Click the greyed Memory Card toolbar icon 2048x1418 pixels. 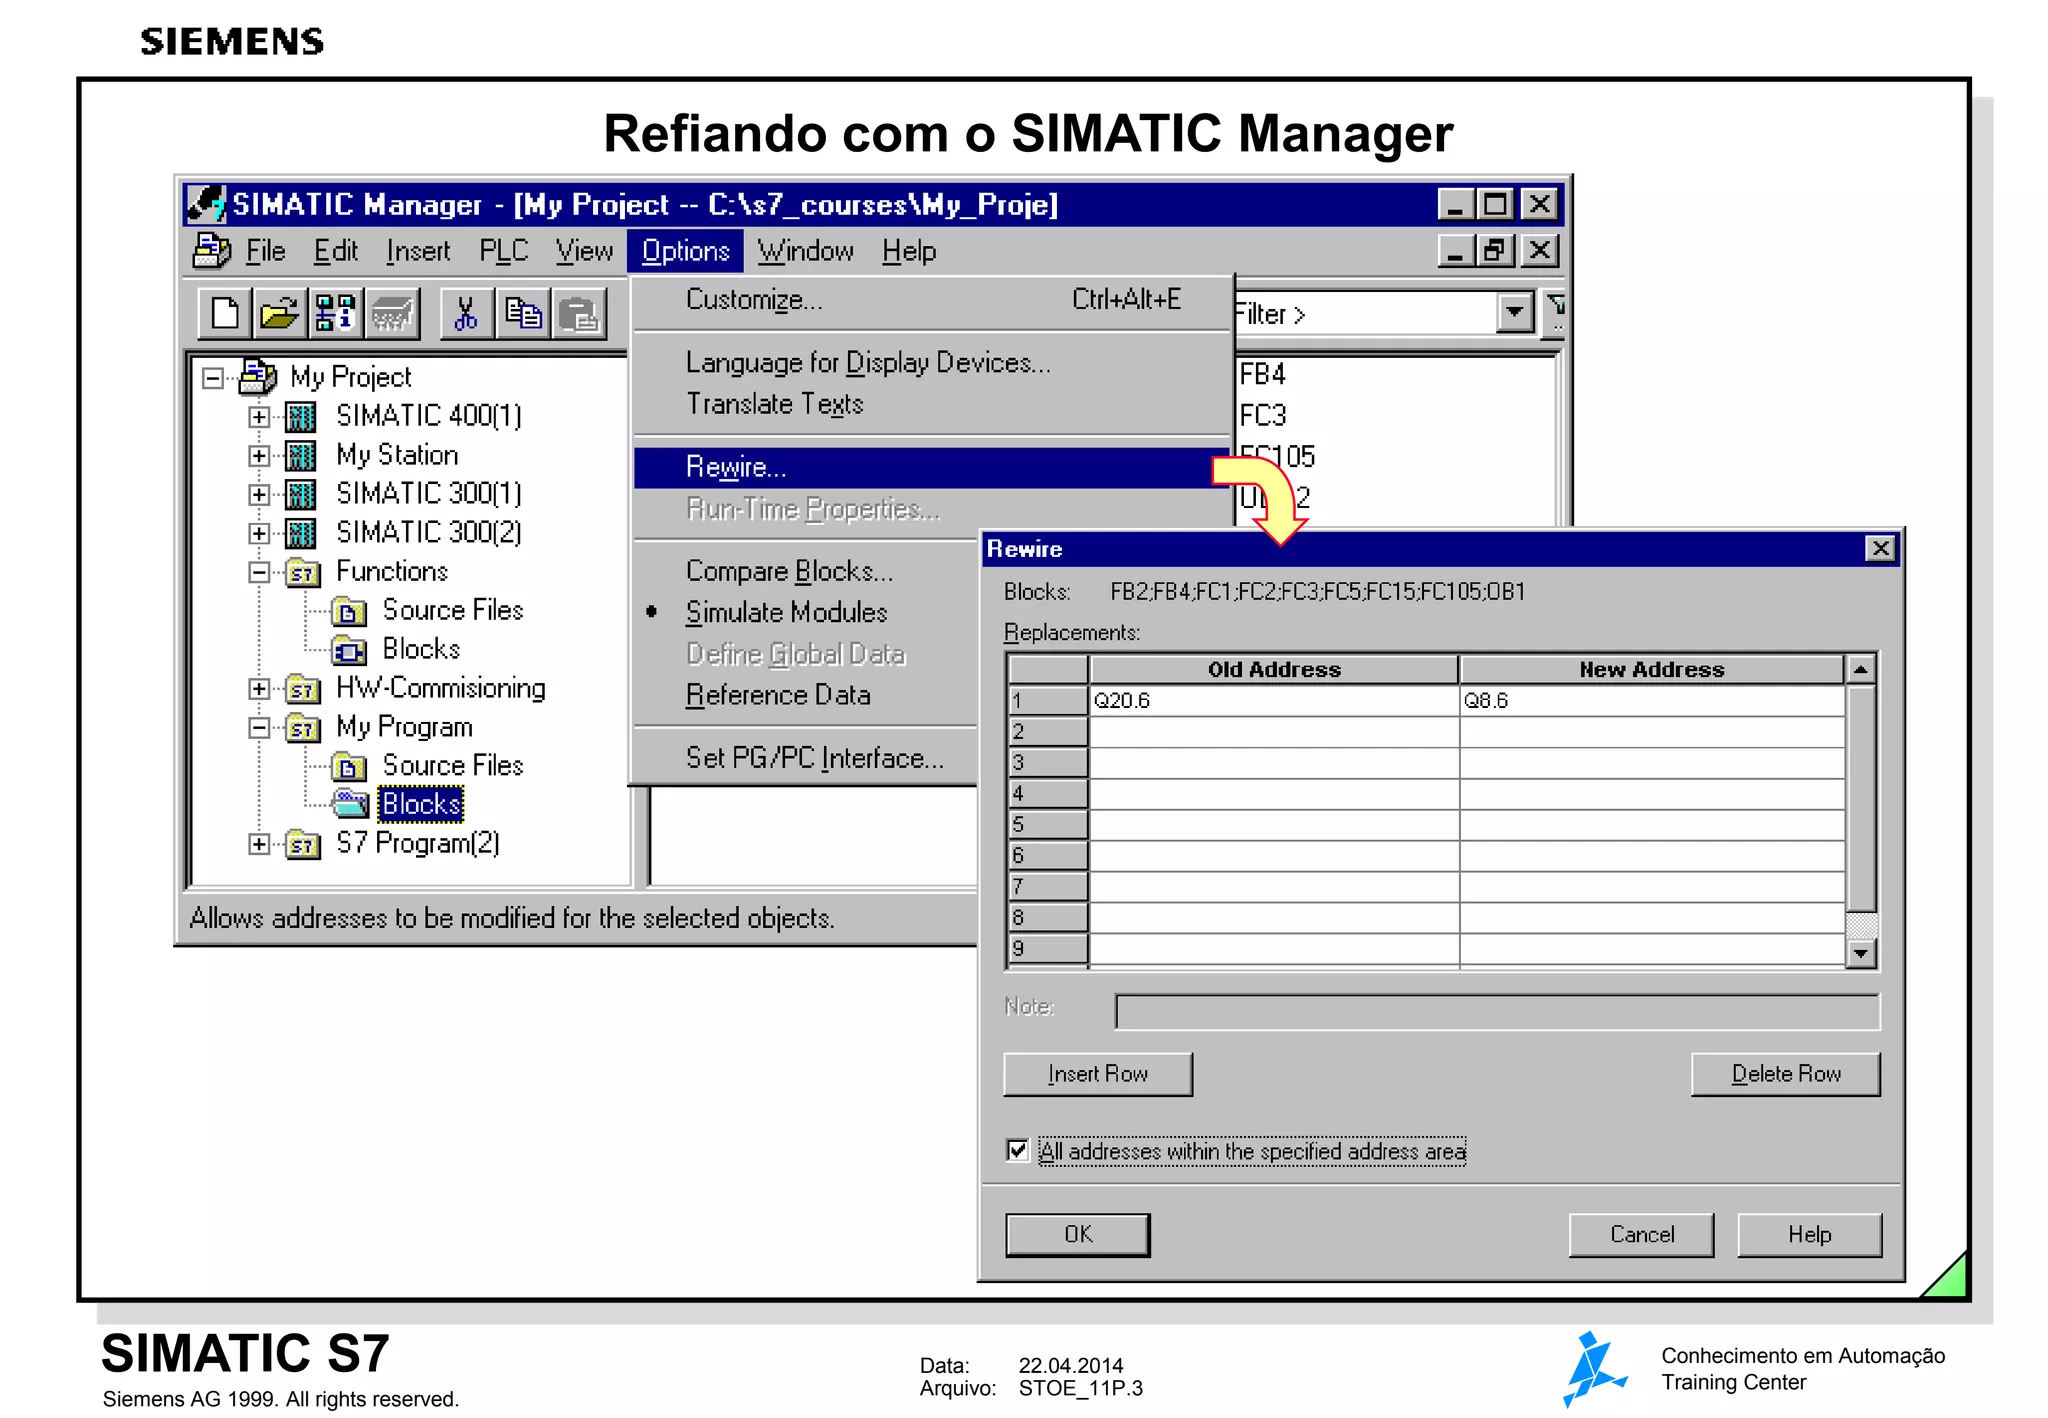[391, 314]
